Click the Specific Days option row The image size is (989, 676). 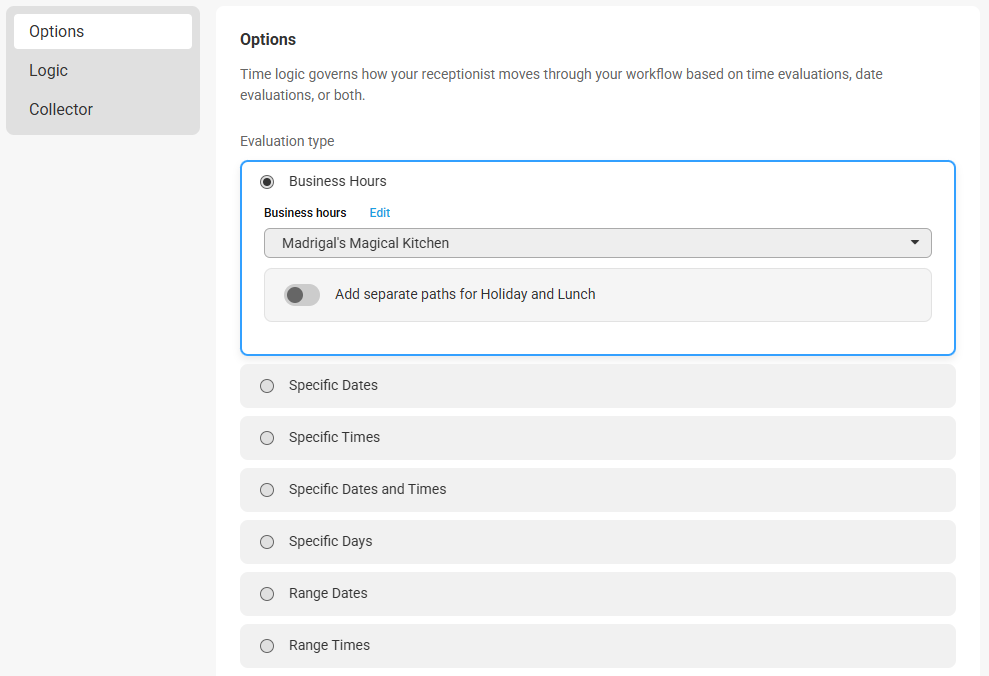(x=597, y=542)
